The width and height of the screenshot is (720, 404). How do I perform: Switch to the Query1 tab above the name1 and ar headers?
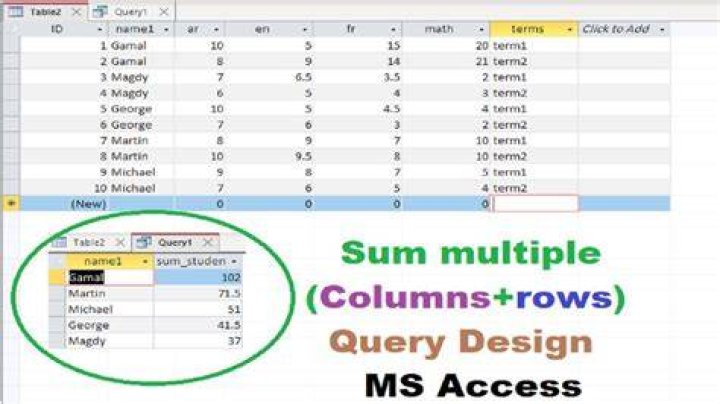[x=130, y=12]
